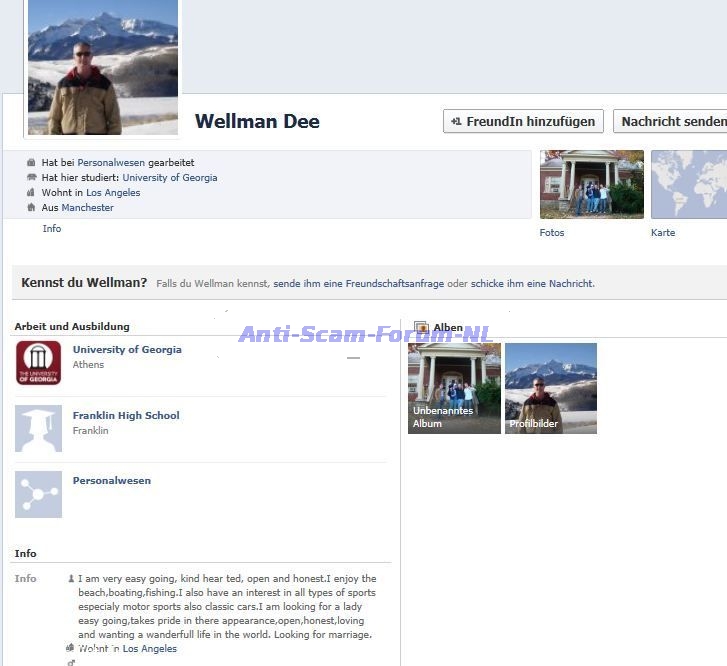Open the Los Angeles link beside Wohnt in

(113, 192)
